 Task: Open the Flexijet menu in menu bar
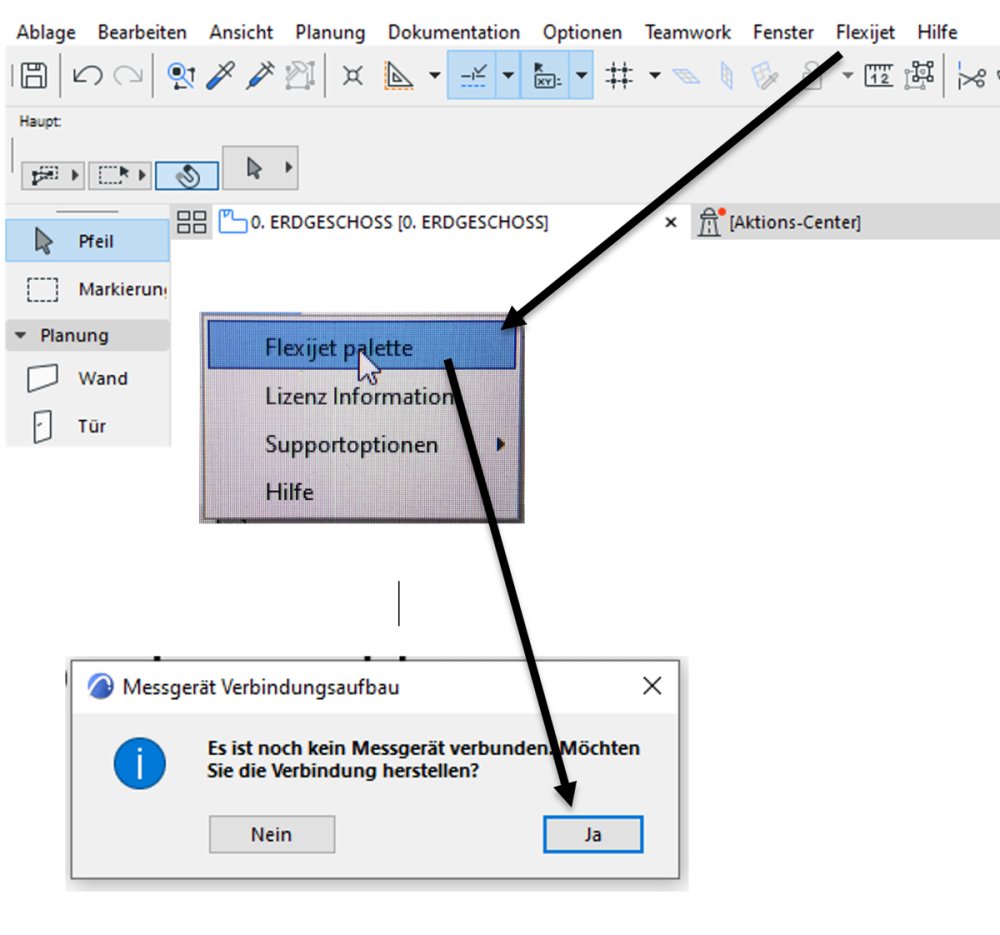[x=865, y=32]
